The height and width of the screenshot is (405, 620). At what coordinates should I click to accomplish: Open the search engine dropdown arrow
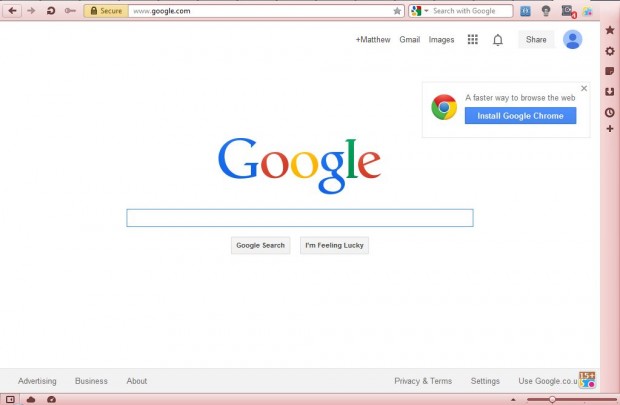(426, 11)
